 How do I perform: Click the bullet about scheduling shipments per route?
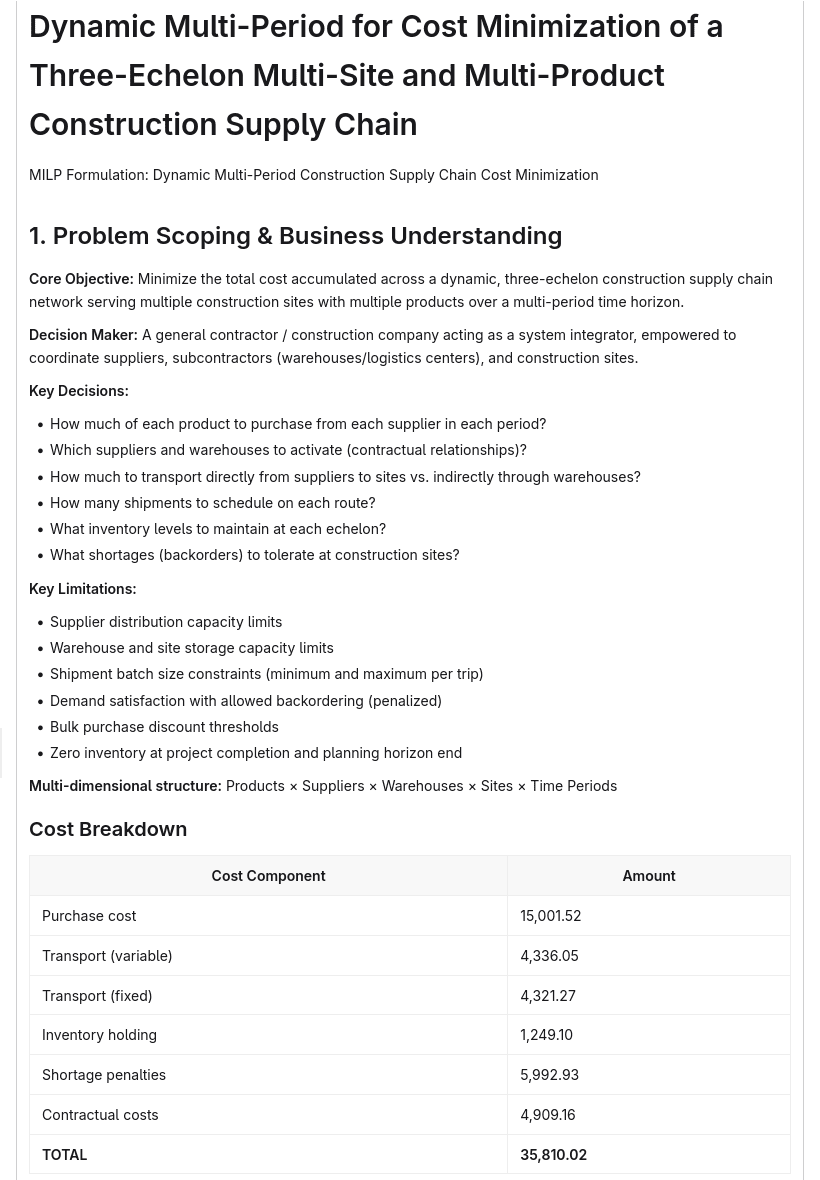[212, 503]
